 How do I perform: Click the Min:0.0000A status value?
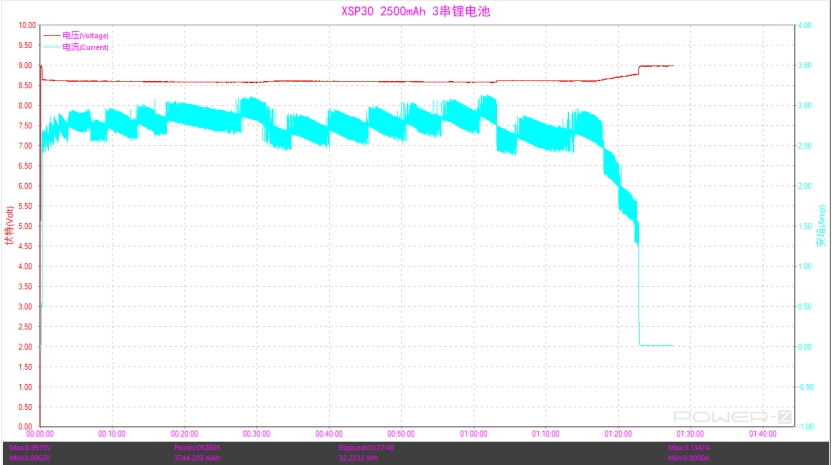point(689,458)
